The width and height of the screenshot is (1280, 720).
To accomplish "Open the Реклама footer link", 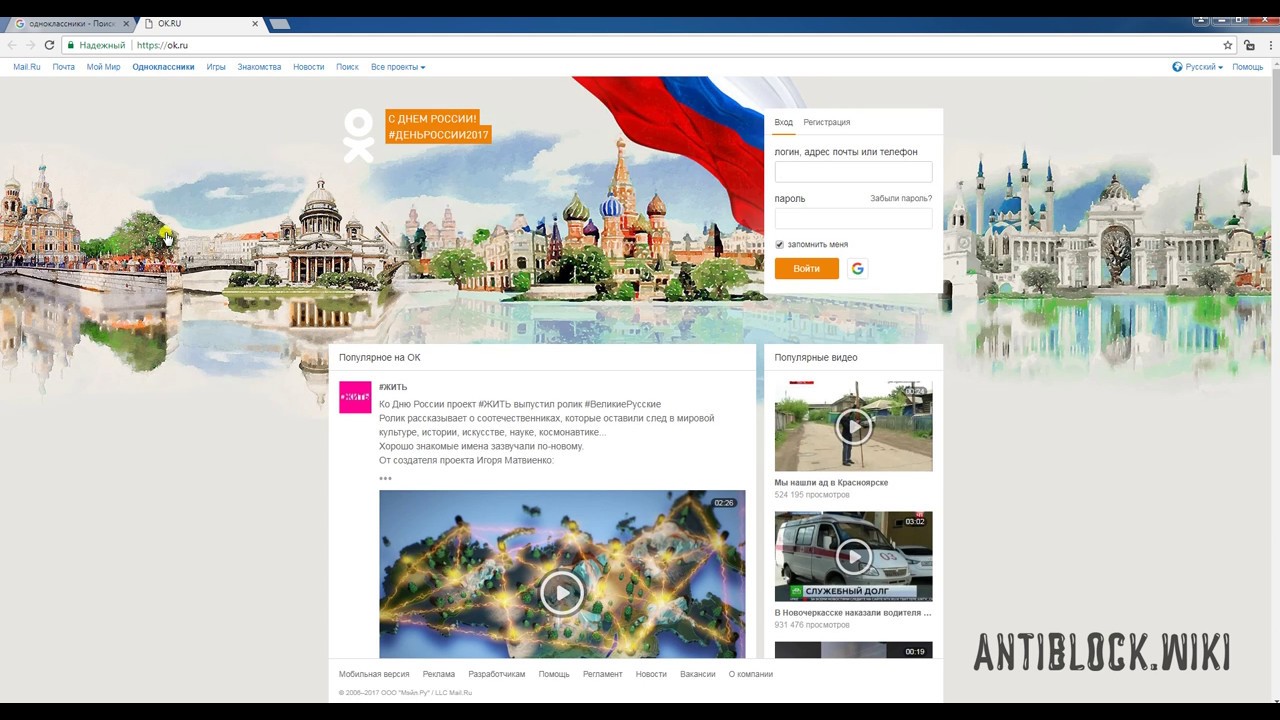I will (x=438, y=674).
